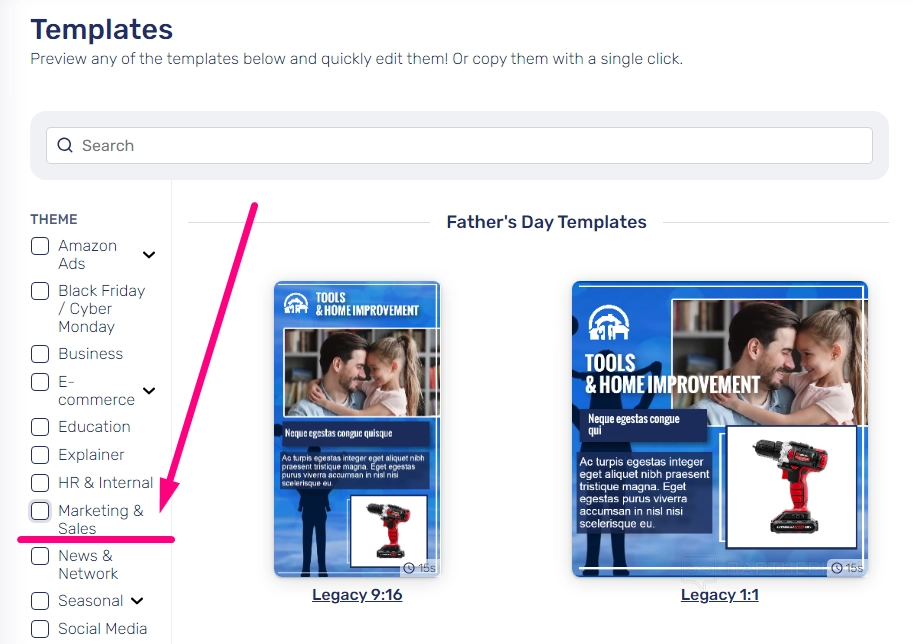Check the News & Network checkbox
The height and width of the screenshot is (644, 913).
pos(40,556)
